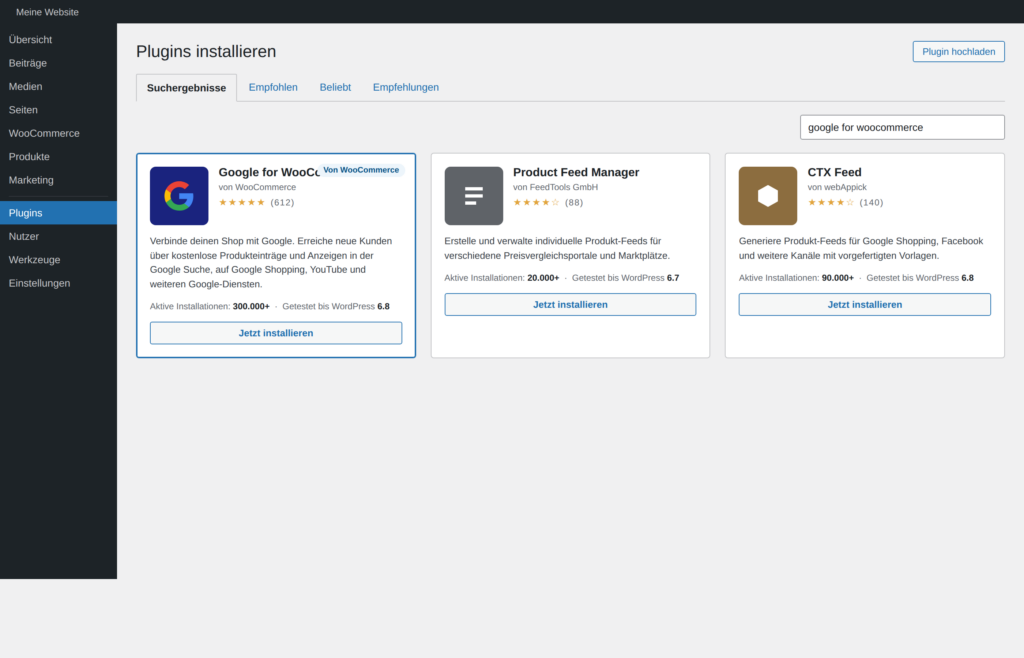
Task: Click the CTX Feed star rating
Action: [x=831, y=202]
